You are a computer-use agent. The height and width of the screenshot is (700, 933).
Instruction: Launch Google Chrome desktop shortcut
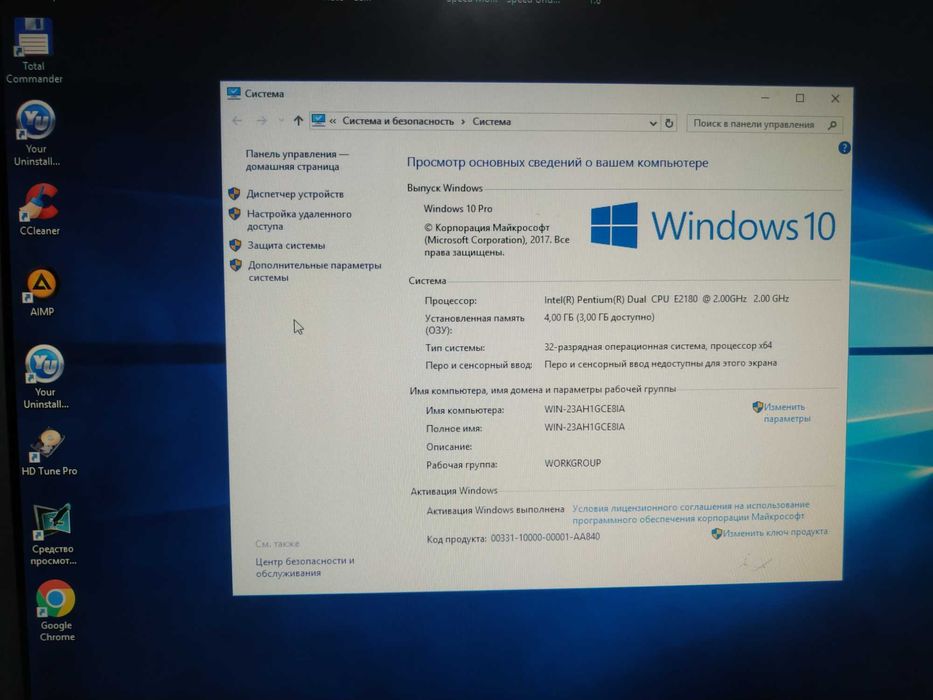pyautogui.click(x=57, y=611)
